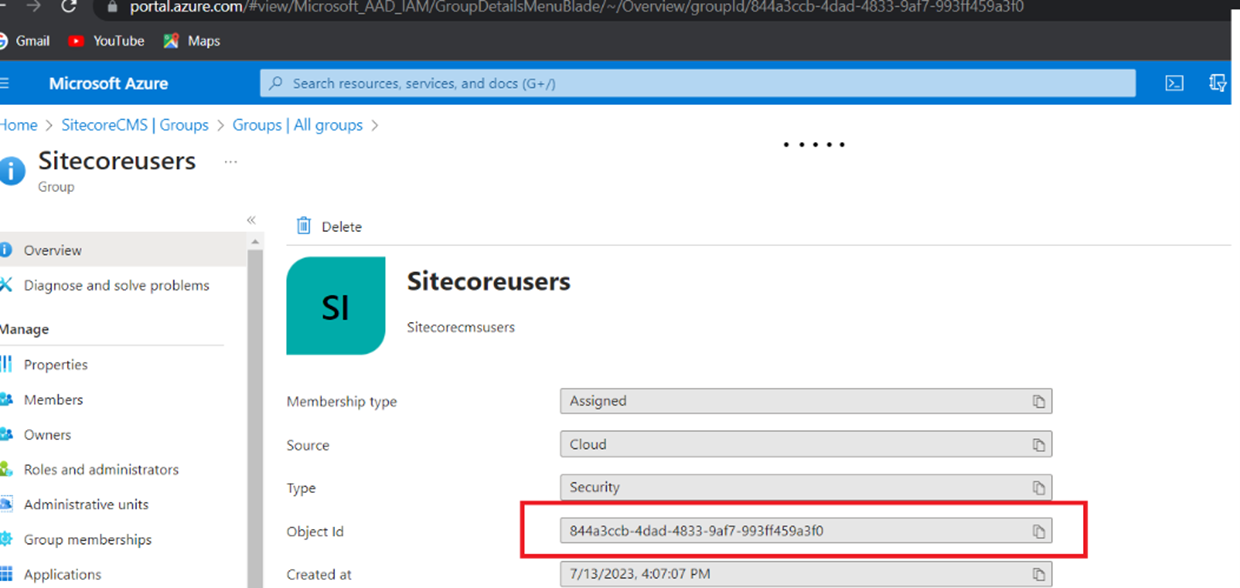Click the SI group avatar tile

(335, 305)
